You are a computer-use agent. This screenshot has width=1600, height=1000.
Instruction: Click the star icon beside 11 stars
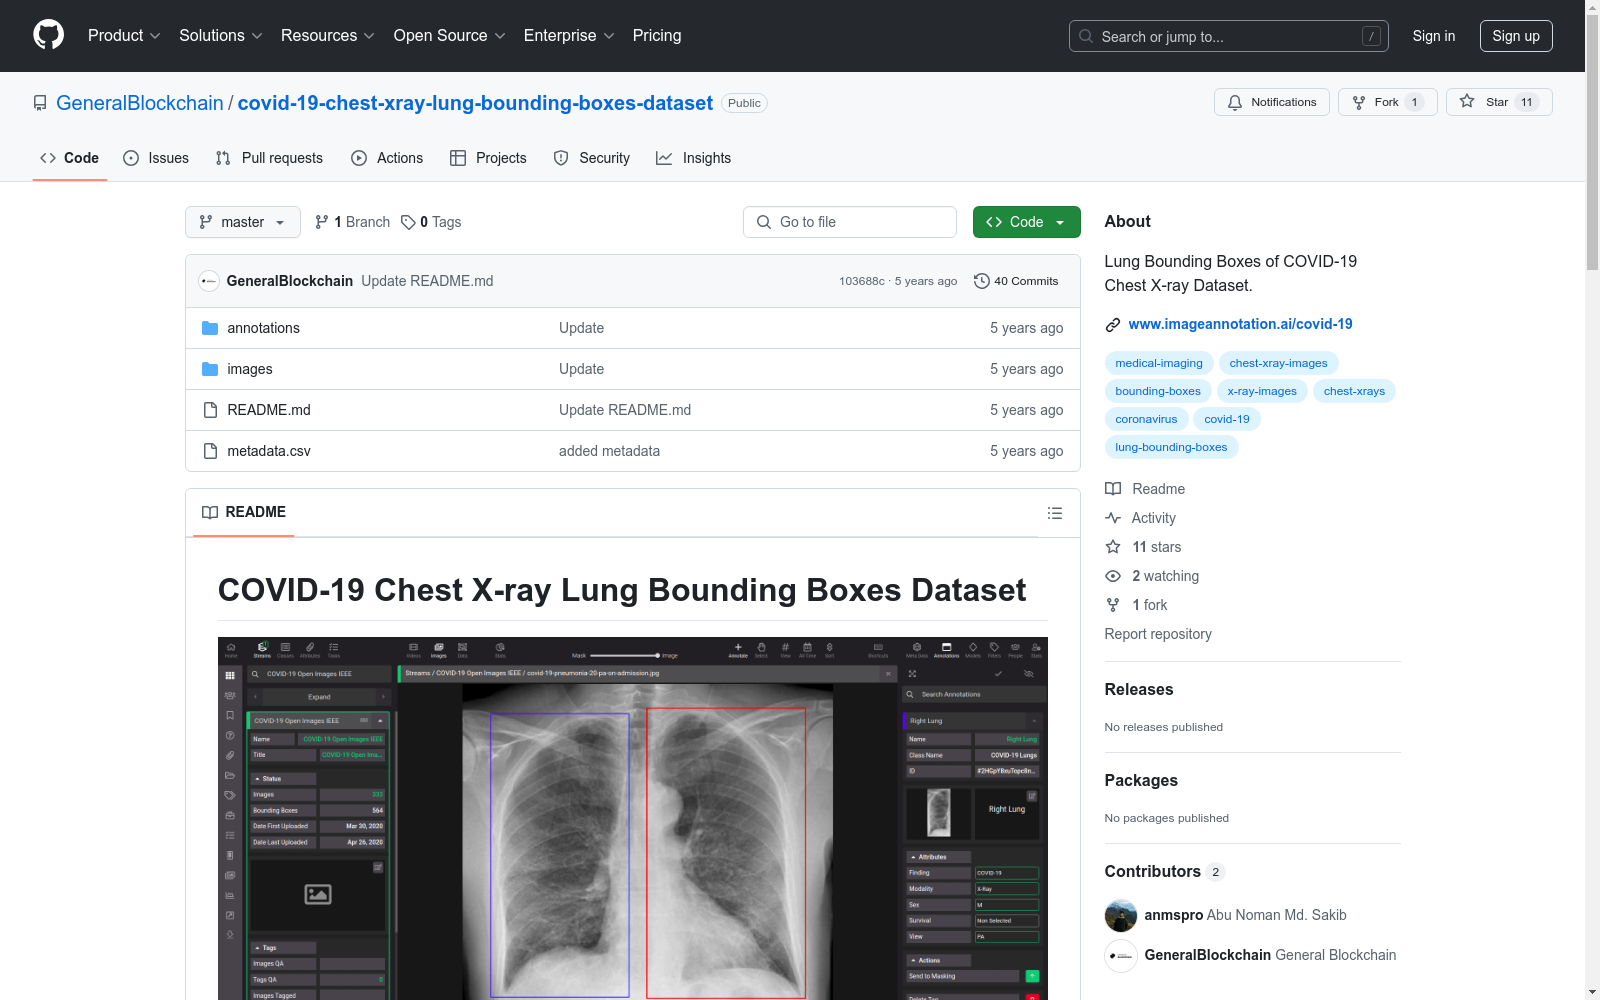coord(1113,547)
